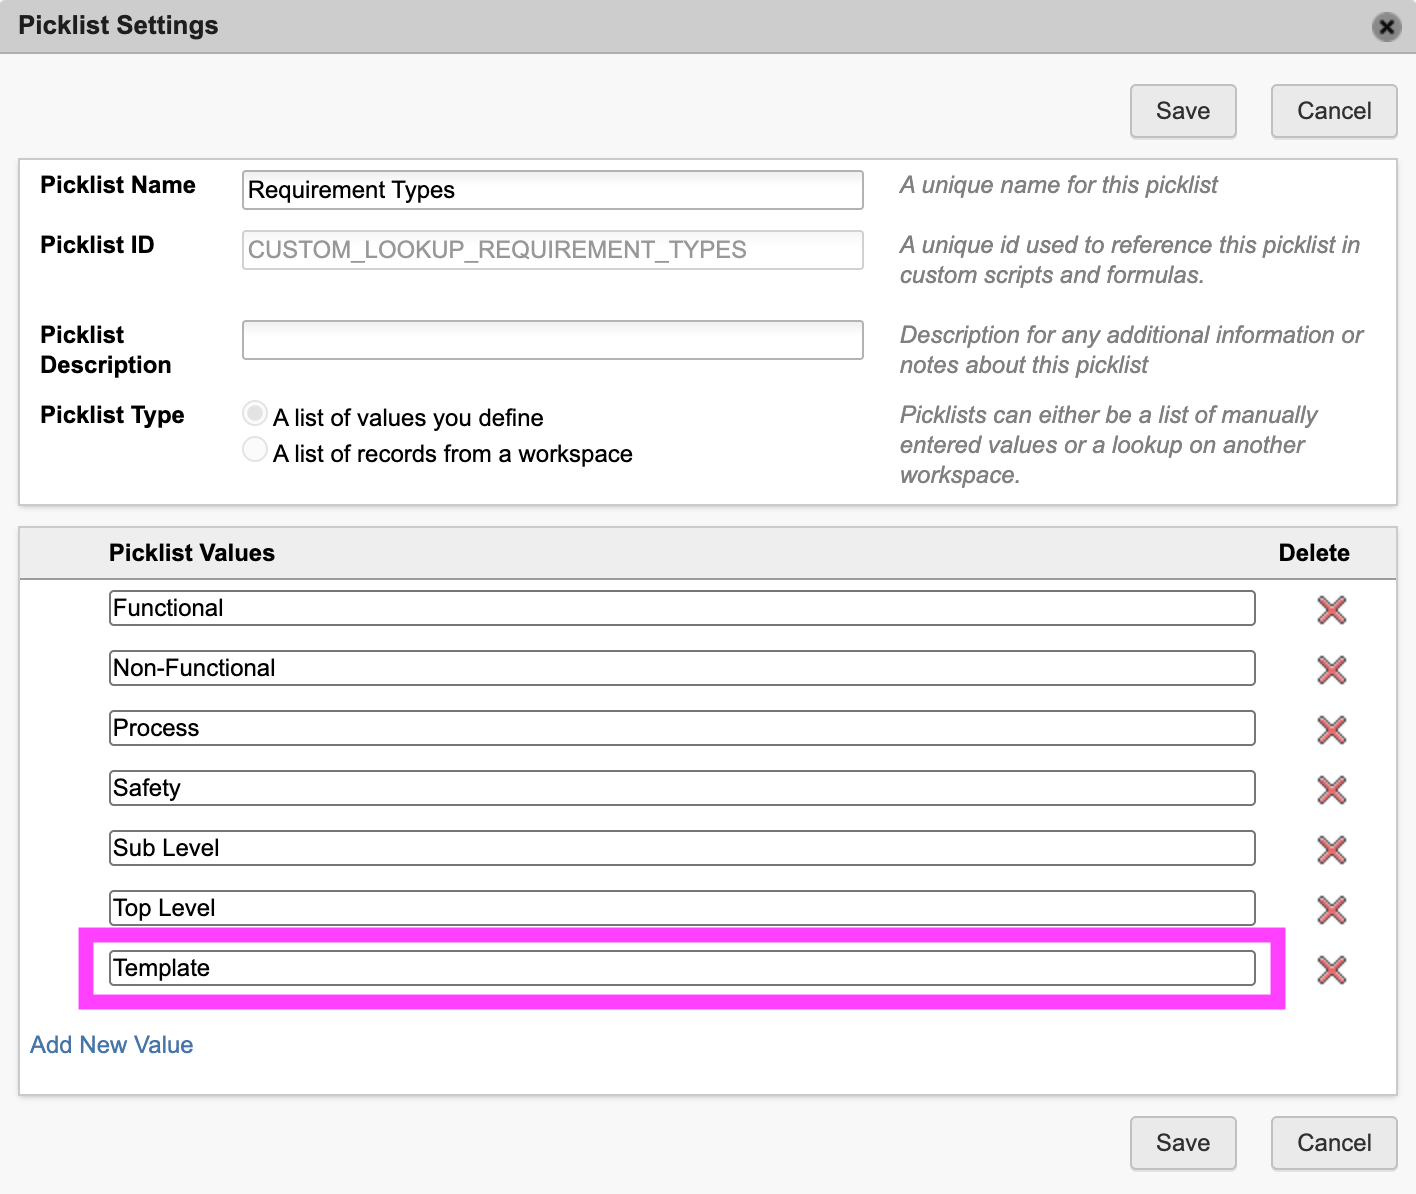This screenshot has width=1416, height=1194.
Task: Remove the Safety picklist value
Action: [x=1332, y=790]
